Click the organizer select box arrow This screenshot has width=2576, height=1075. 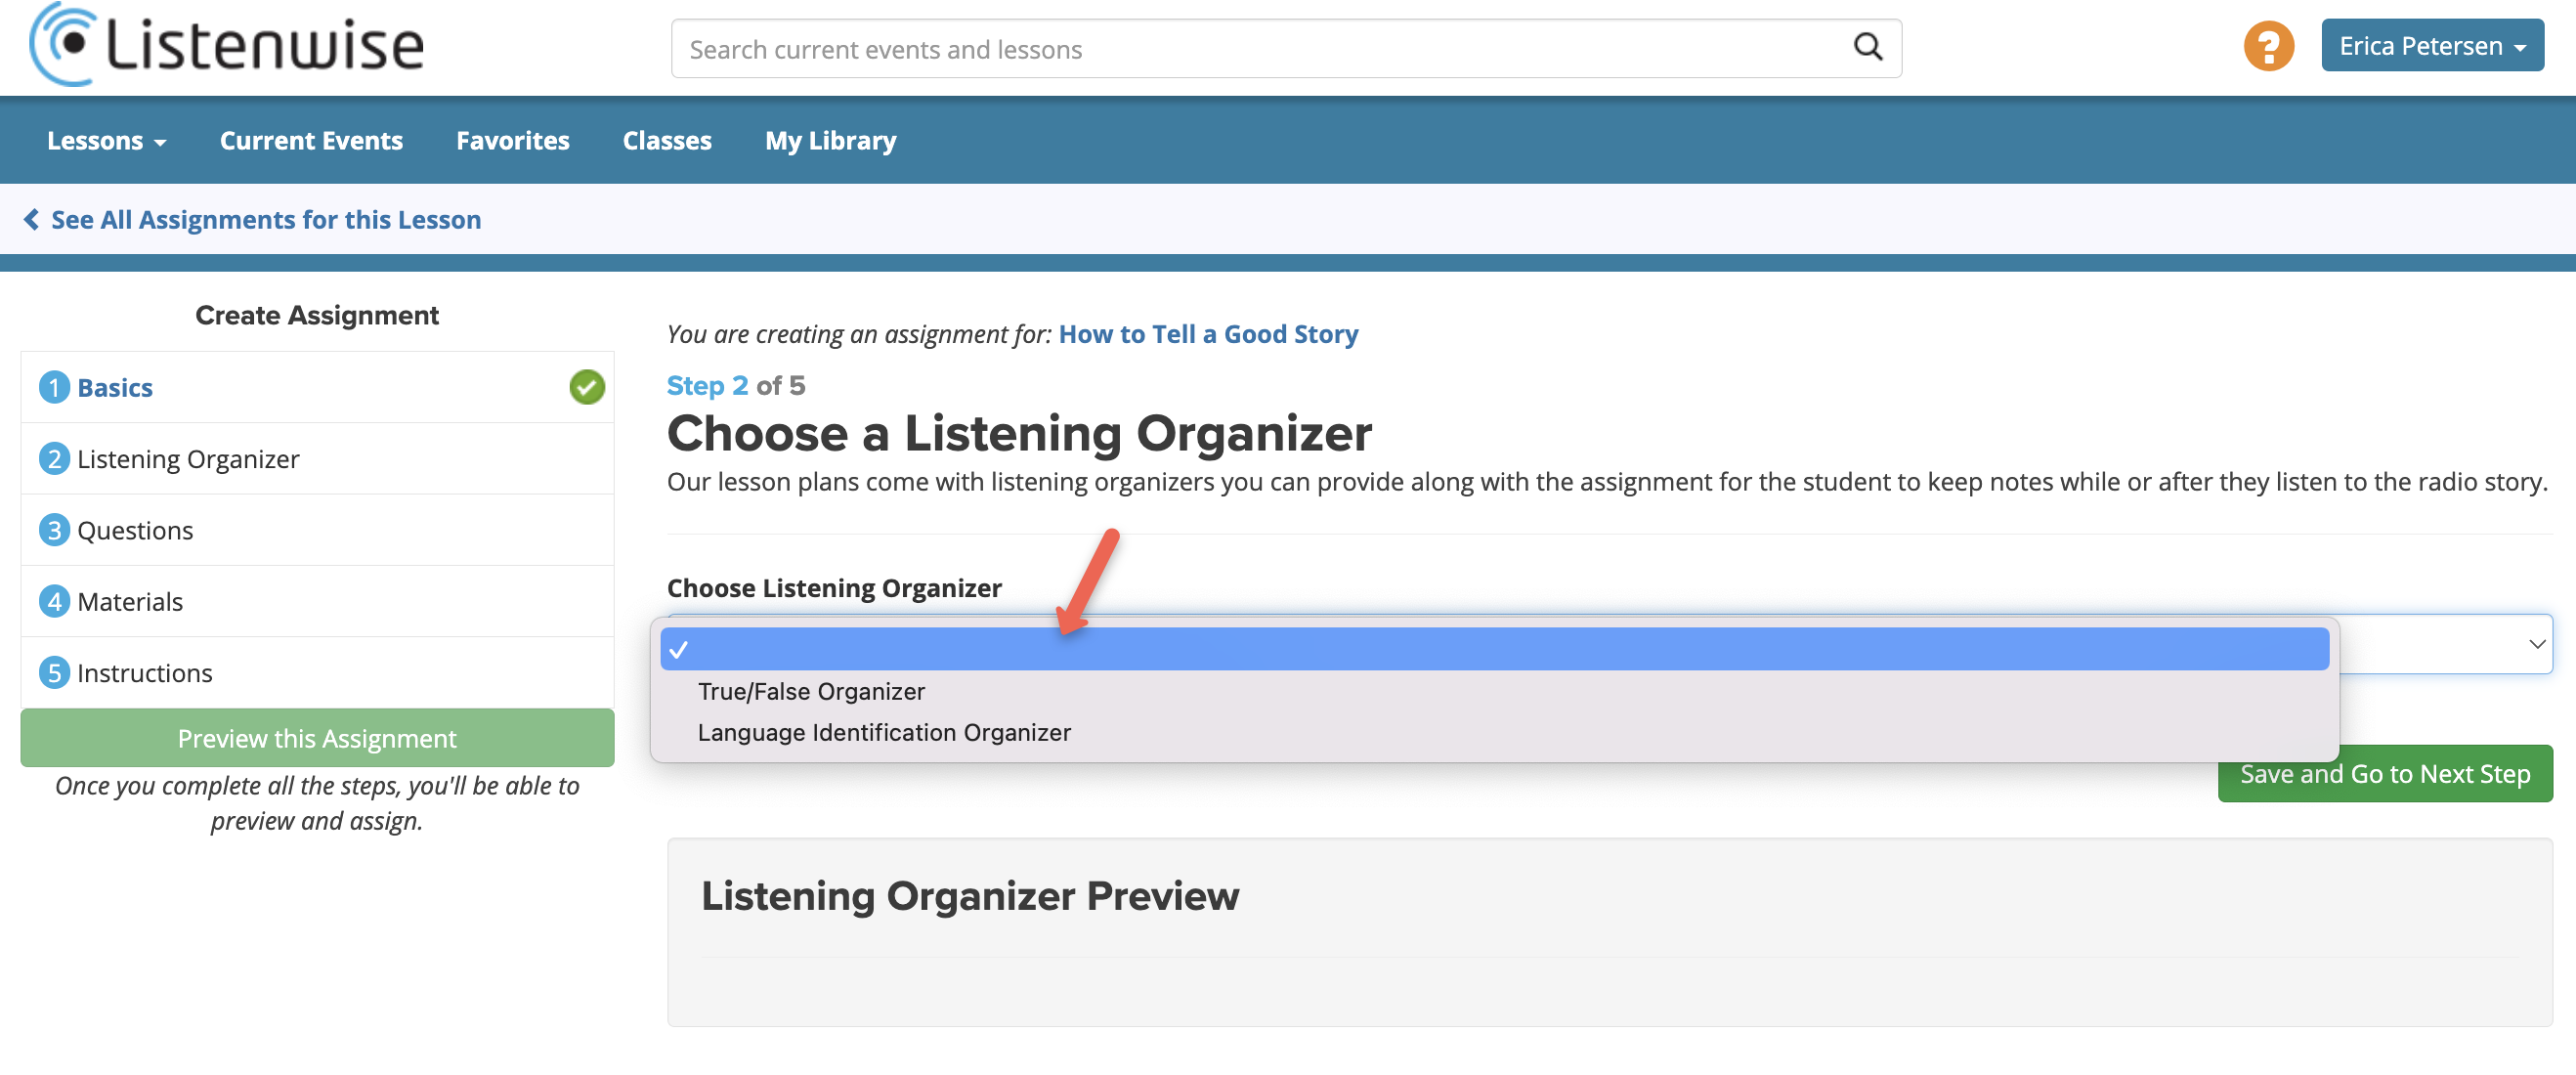2536,644
